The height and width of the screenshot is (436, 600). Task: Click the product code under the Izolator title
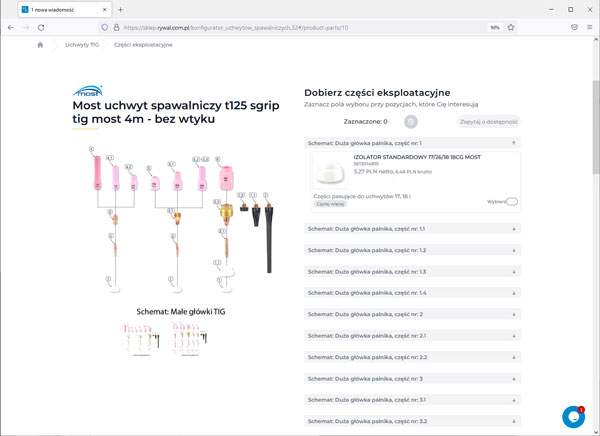pos(366,164)
